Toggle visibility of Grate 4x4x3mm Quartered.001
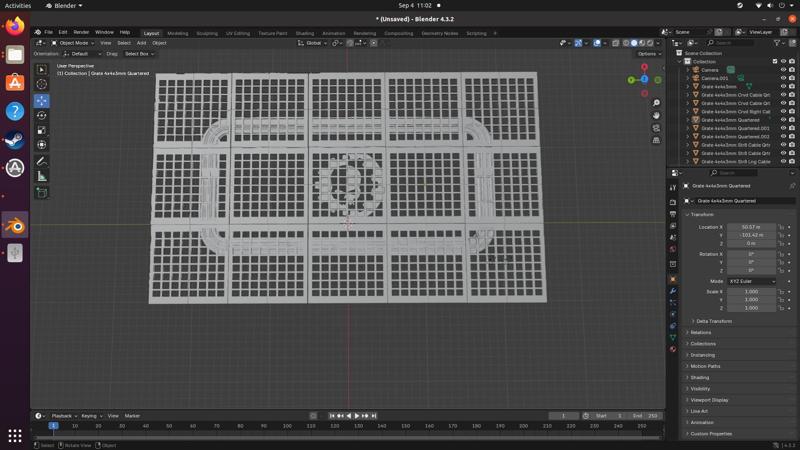Viewport: 800px width, 450px height. pos(783,128)
